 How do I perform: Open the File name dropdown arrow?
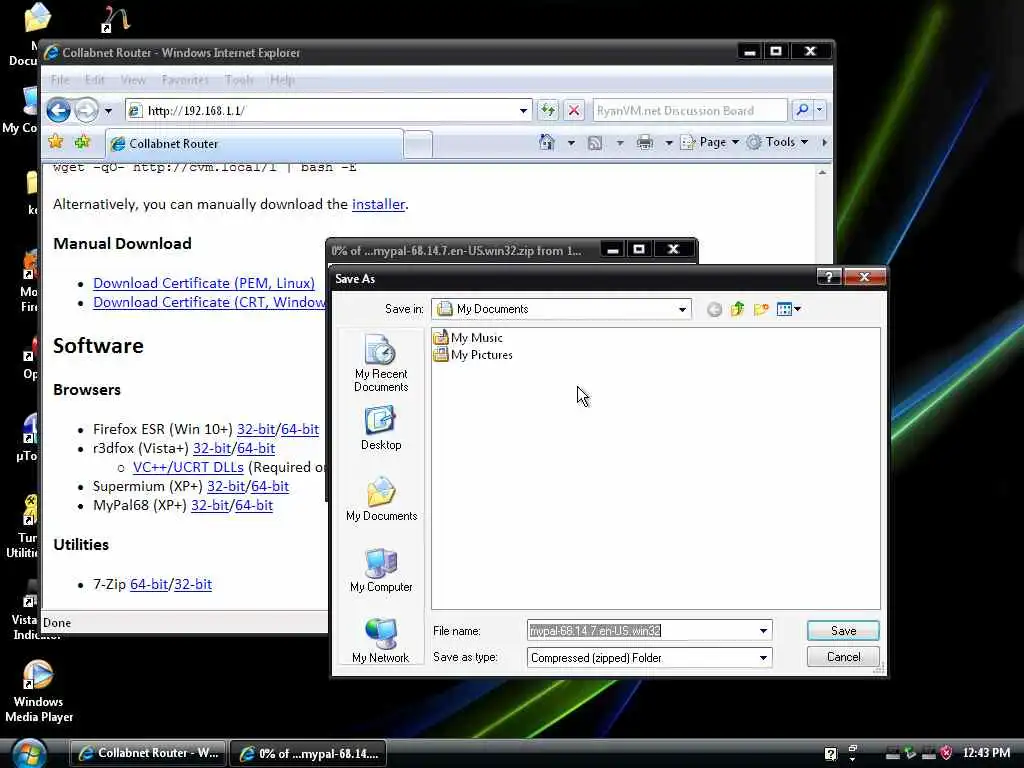pyautogui.click(x=763, y=631)
